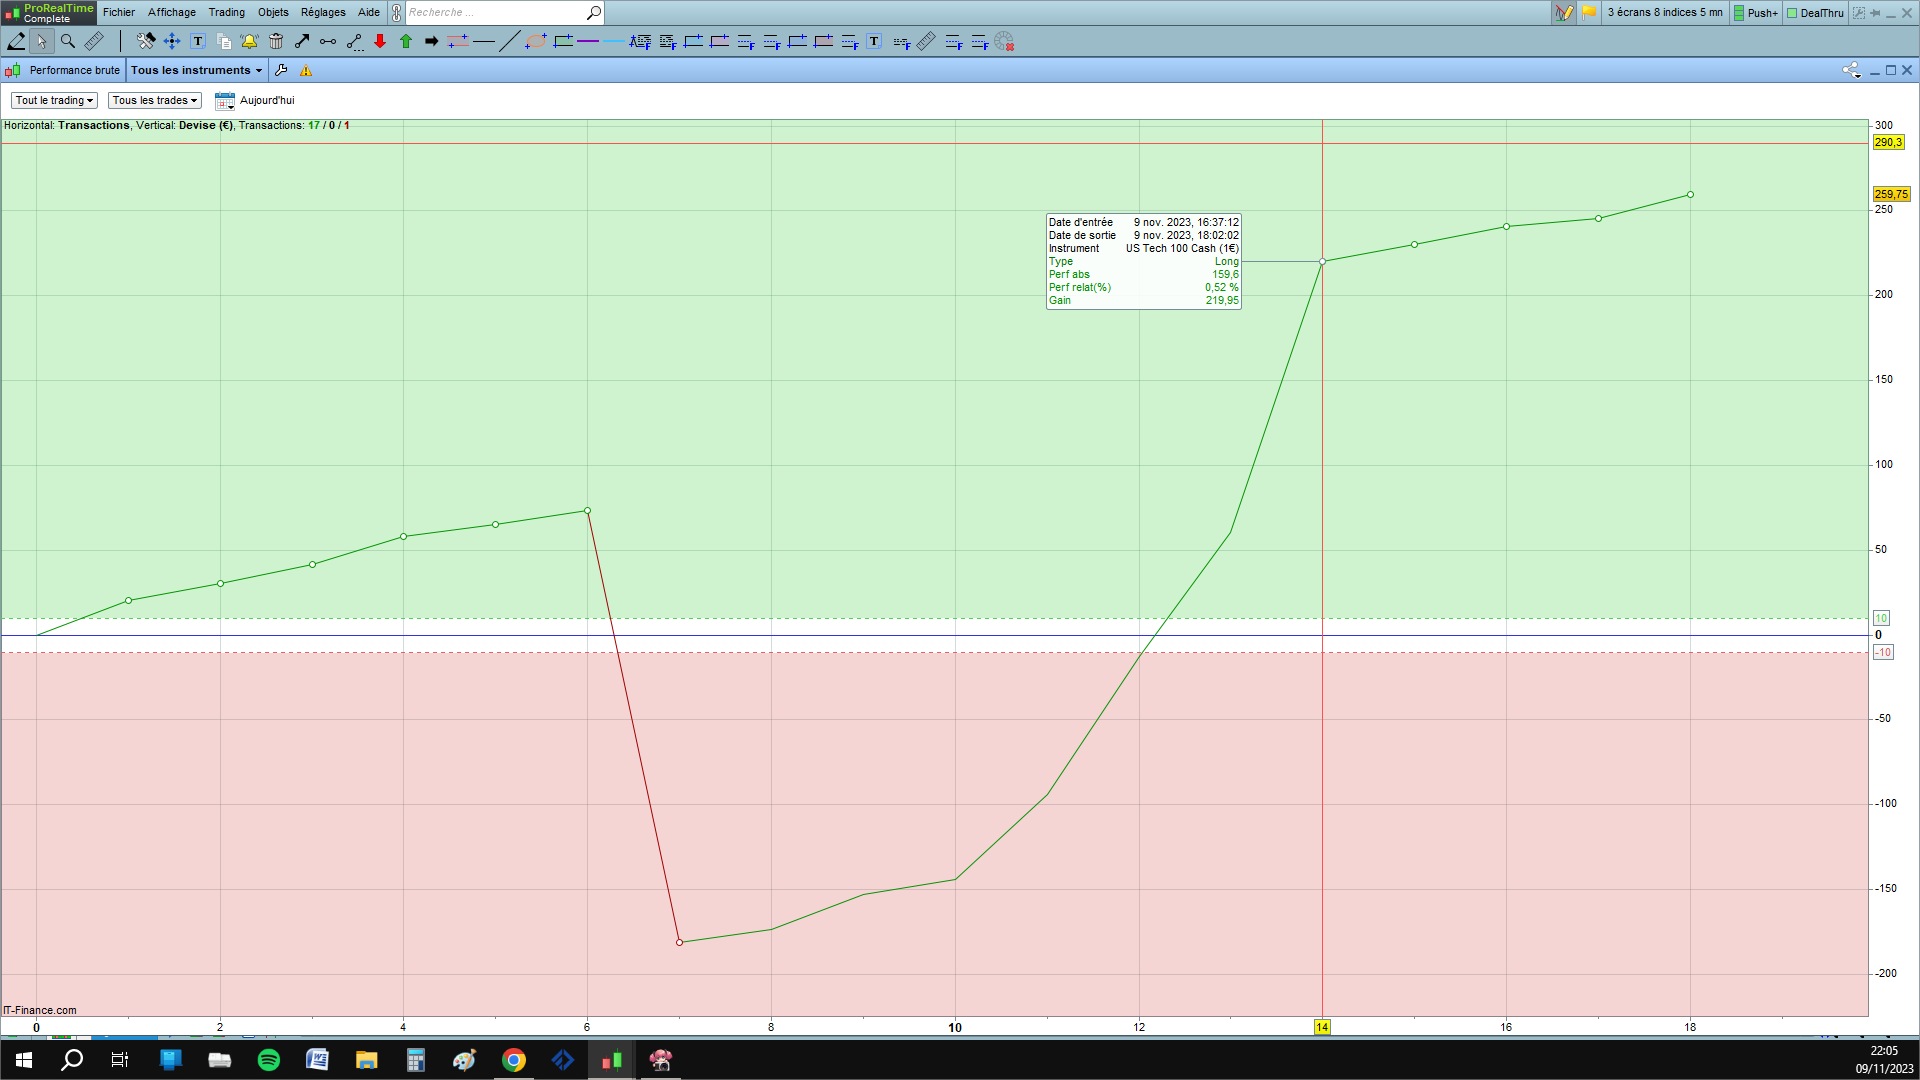
Task: Open the 'Tous les trades' dropdown
Action: point(154,100)
